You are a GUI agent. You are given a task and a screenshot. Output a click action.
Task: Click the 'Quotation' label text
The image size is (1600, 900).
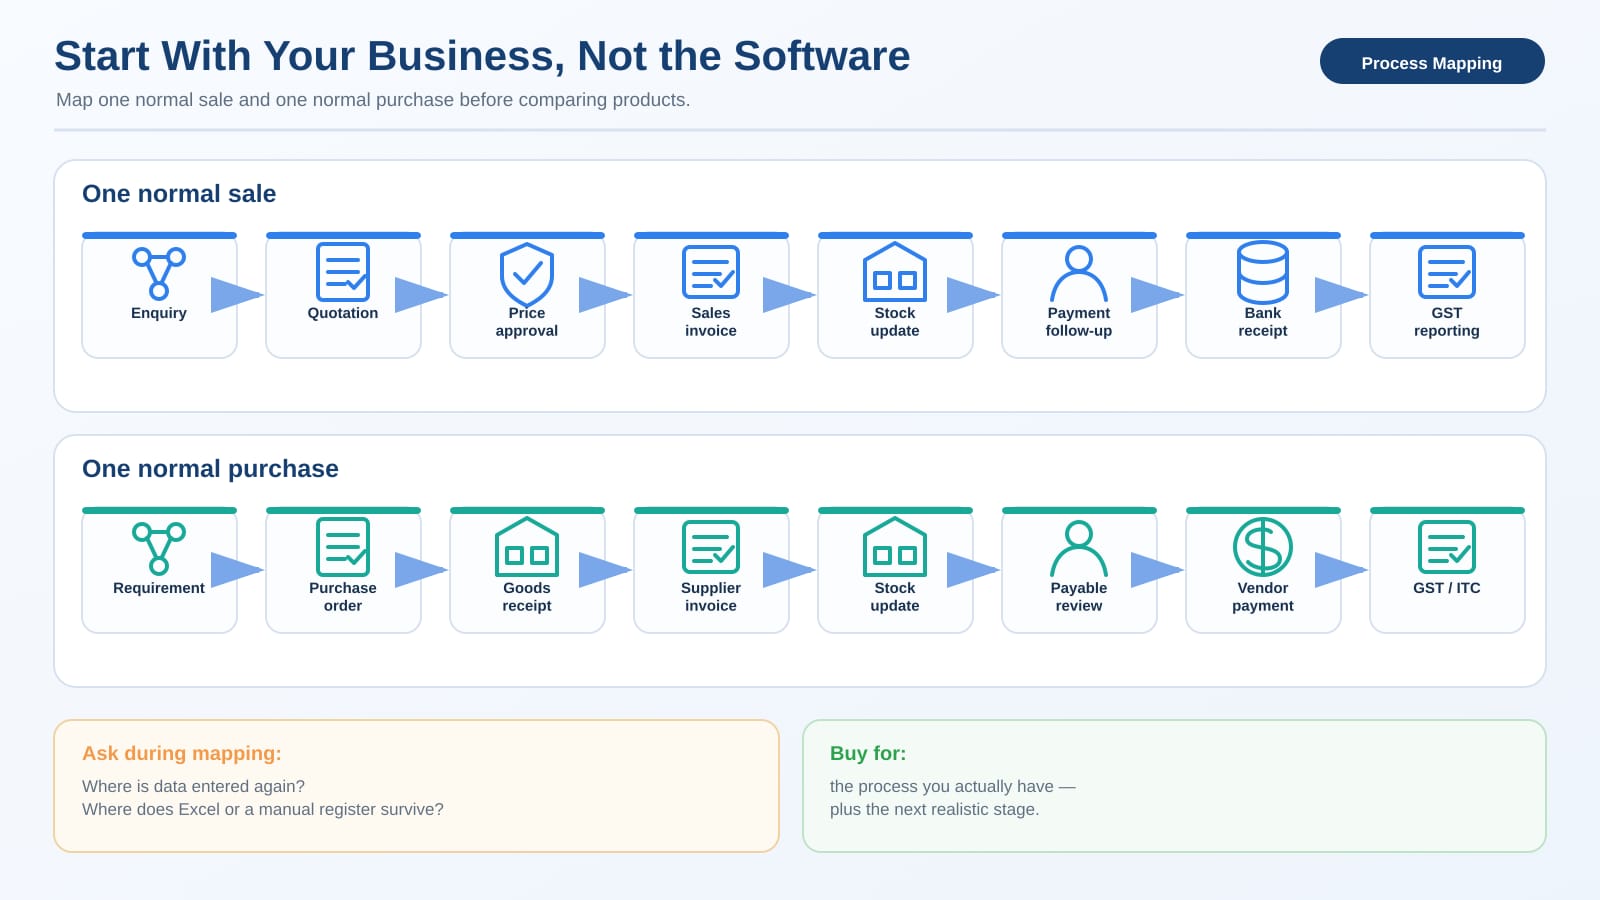tap(343, 313)
